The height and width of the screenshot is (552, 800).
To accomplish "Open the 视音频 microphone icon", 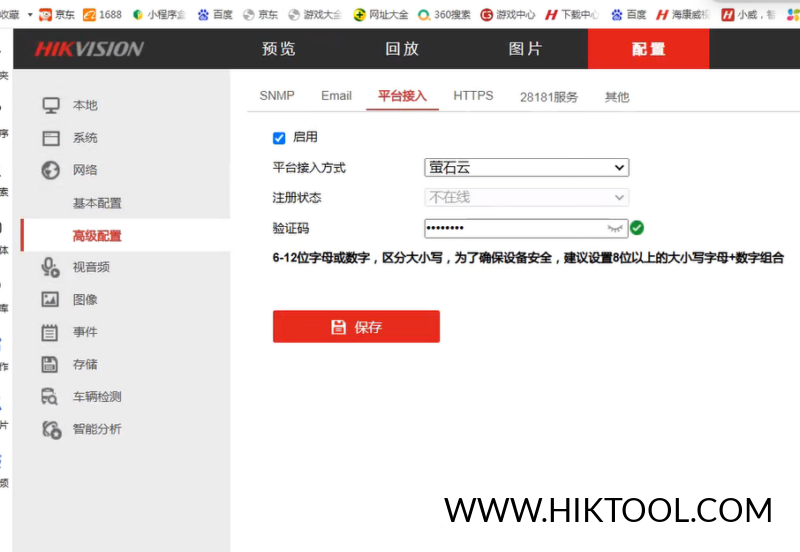I will click(x=51, y=267).
